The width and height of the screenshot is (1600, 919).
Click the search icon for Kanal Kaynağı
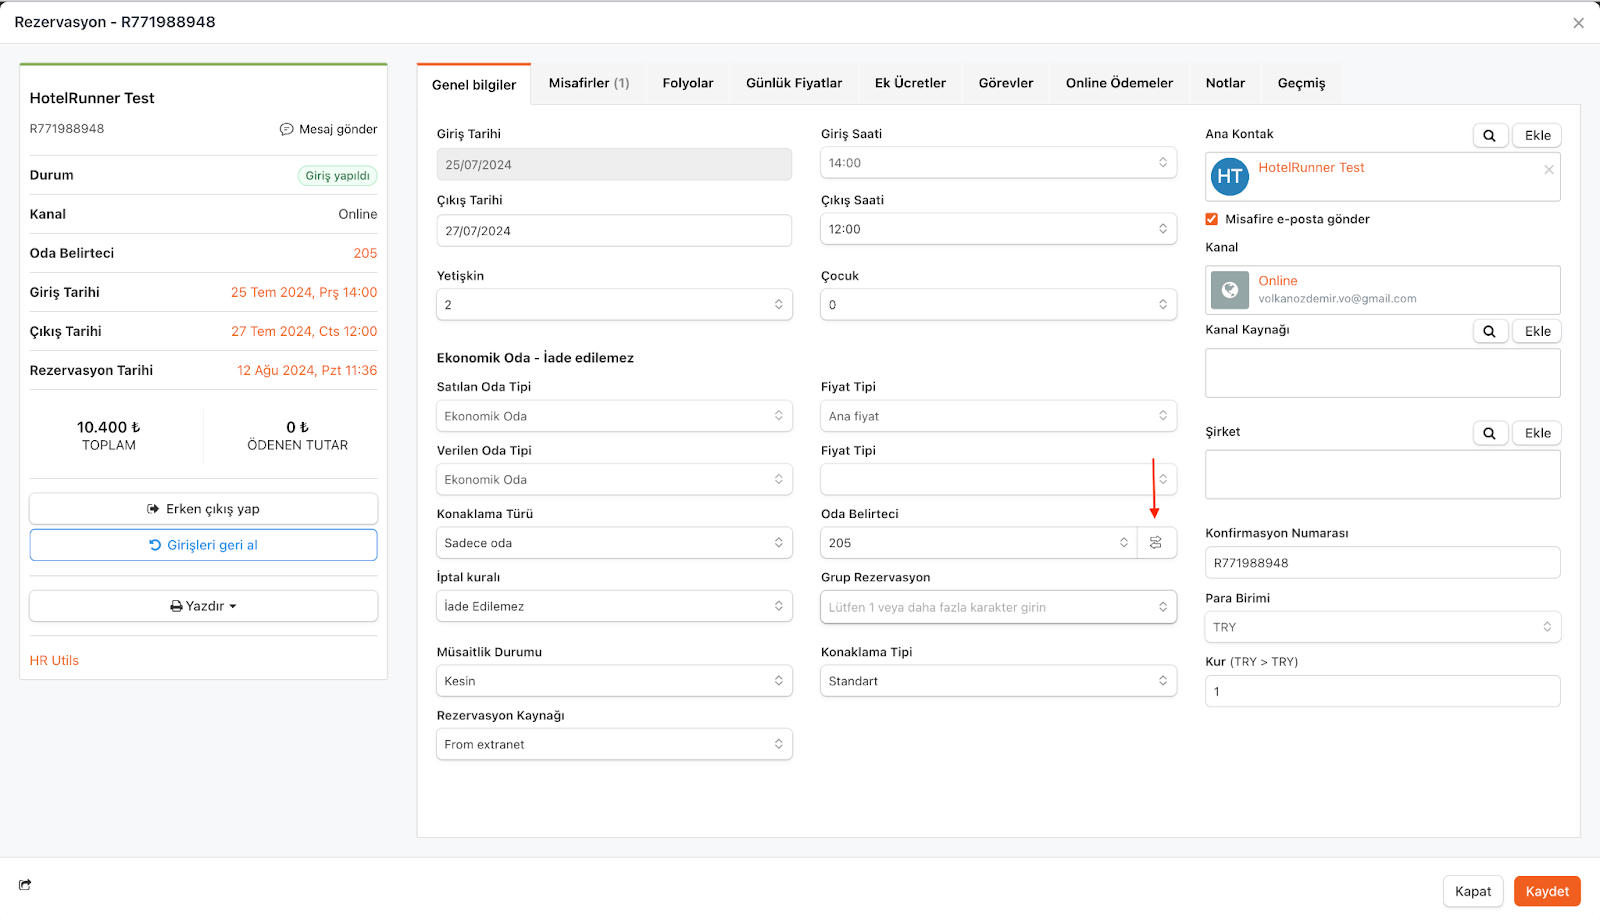(x=1489, y=332)
